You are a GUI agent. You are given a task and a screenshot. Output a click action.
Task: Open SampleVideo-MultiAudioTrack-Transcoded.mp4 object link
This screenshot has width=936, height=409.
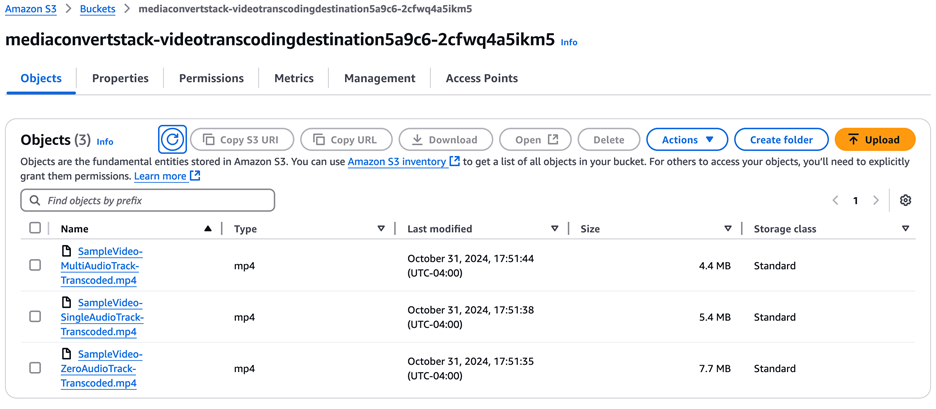101,265
